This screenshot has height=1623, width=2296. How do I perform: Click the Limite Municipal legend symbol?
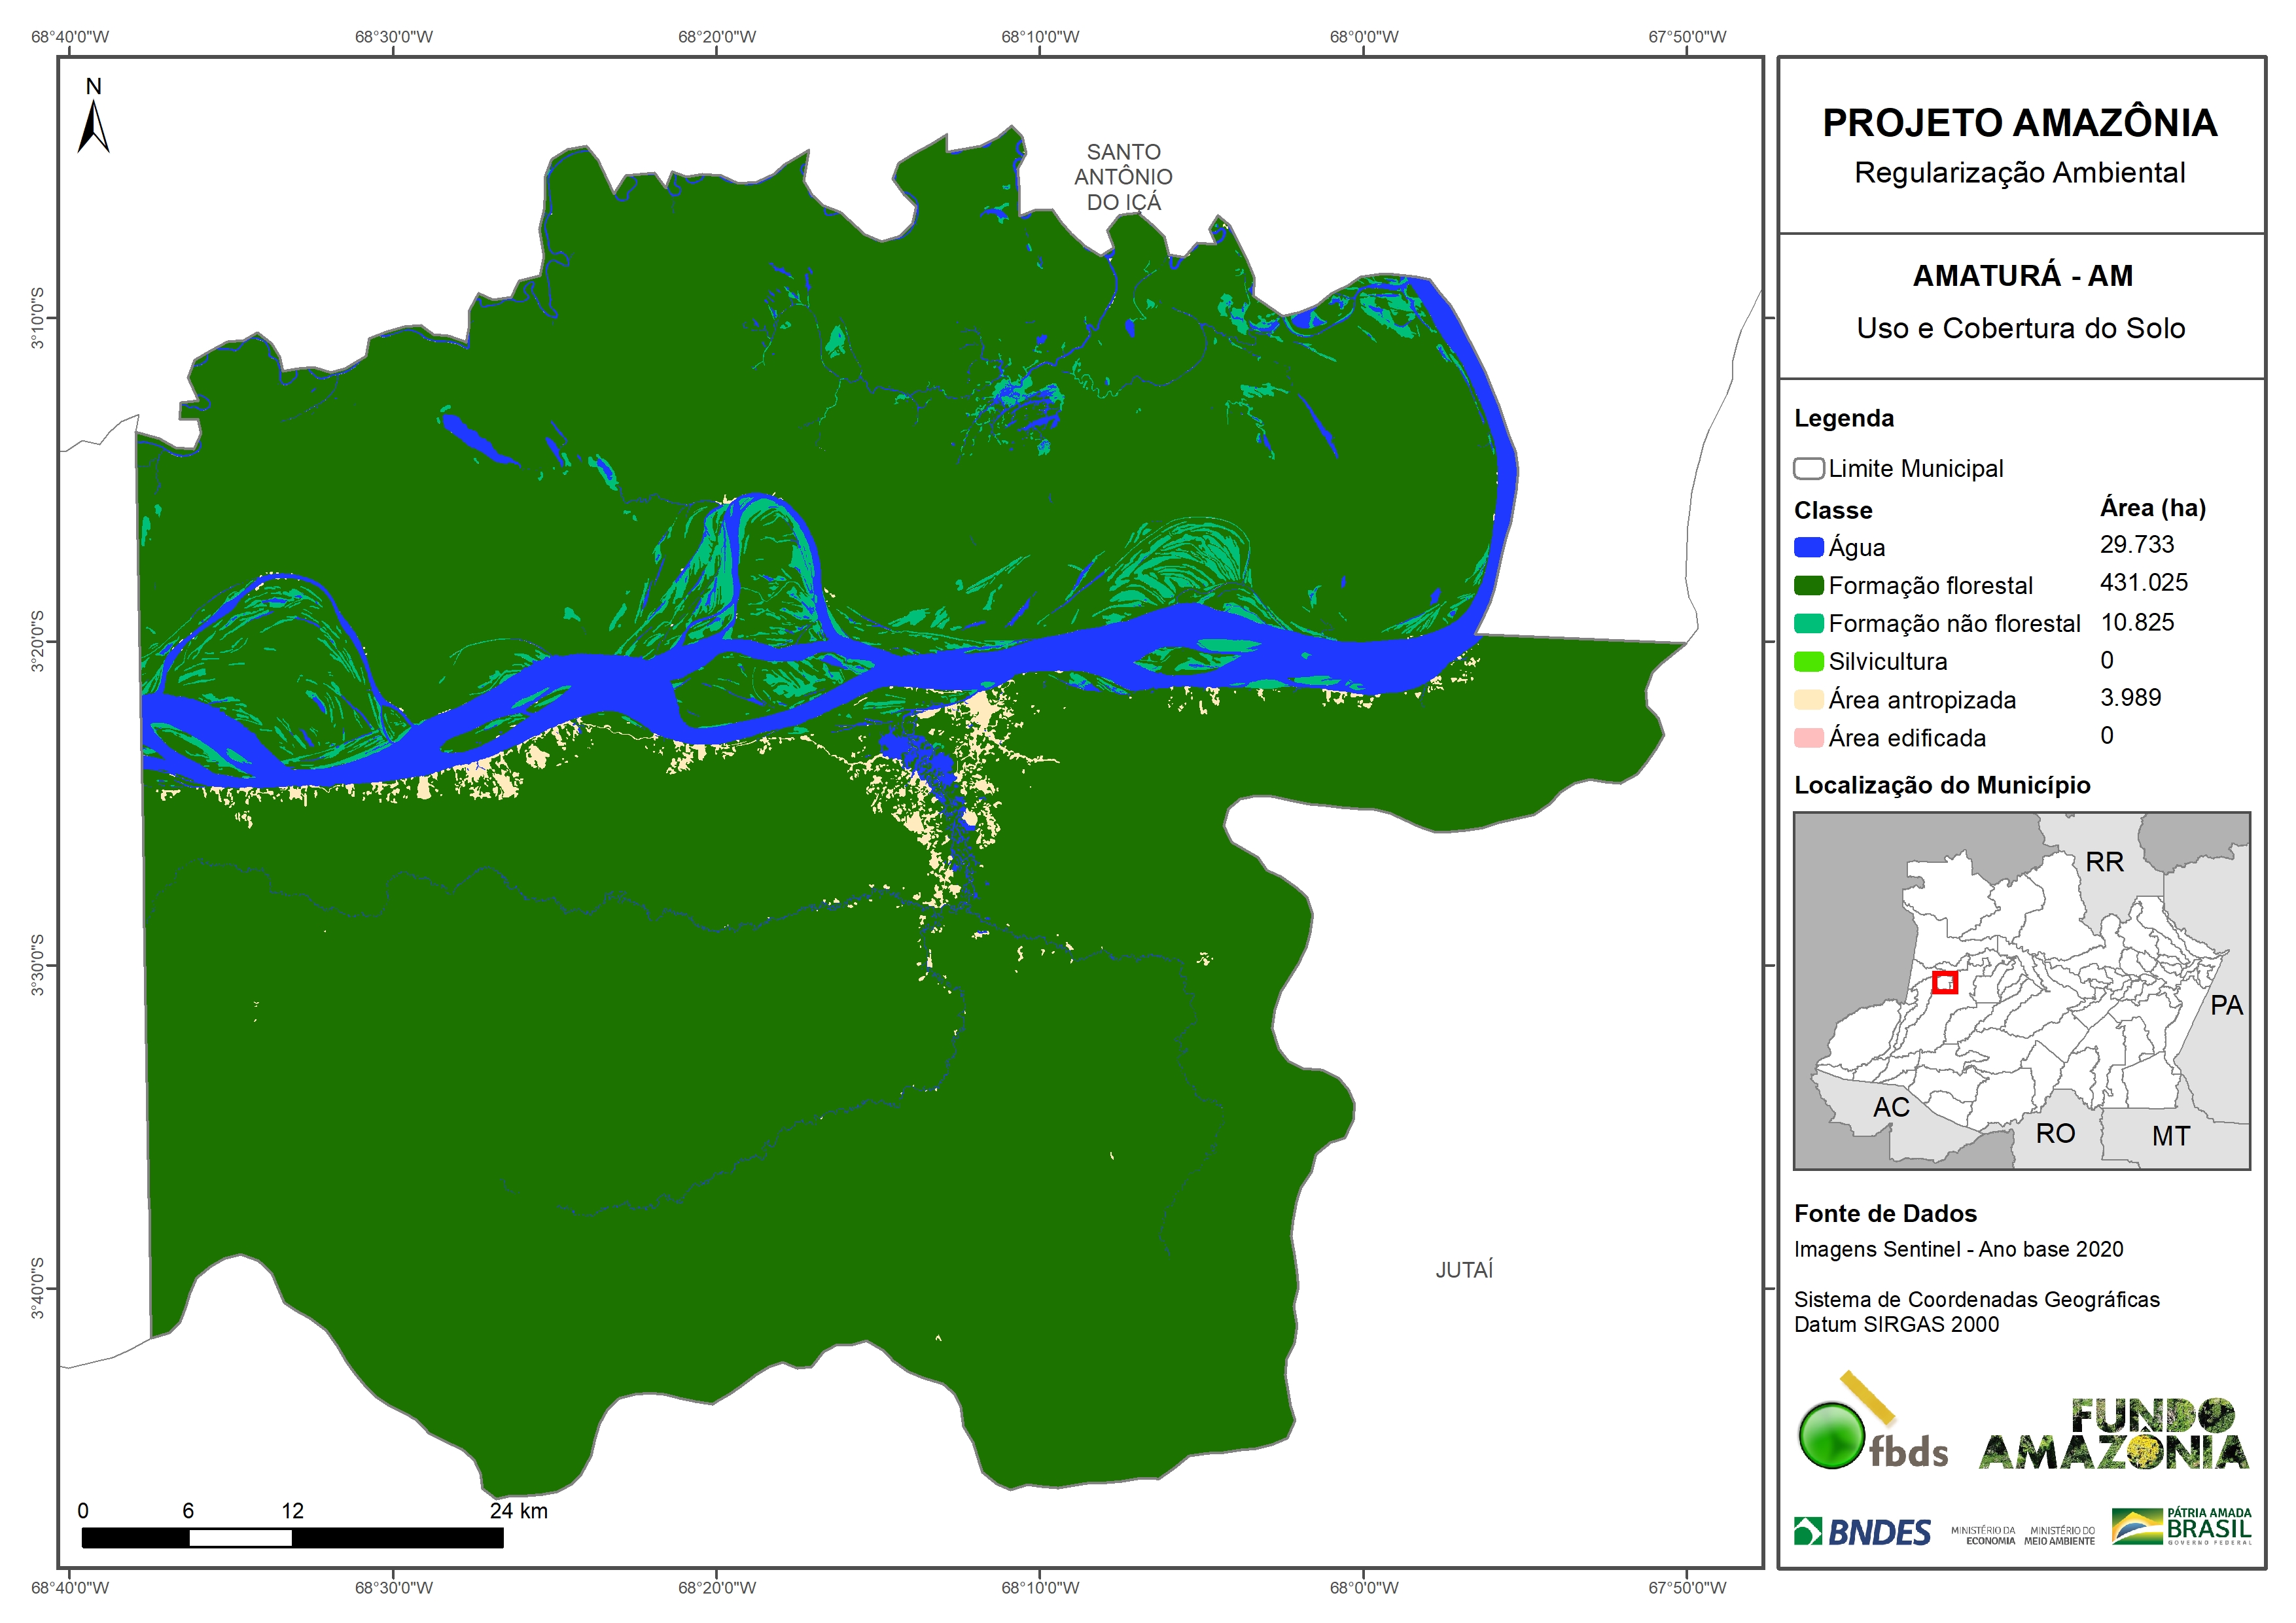click(x=1808, y=469)
